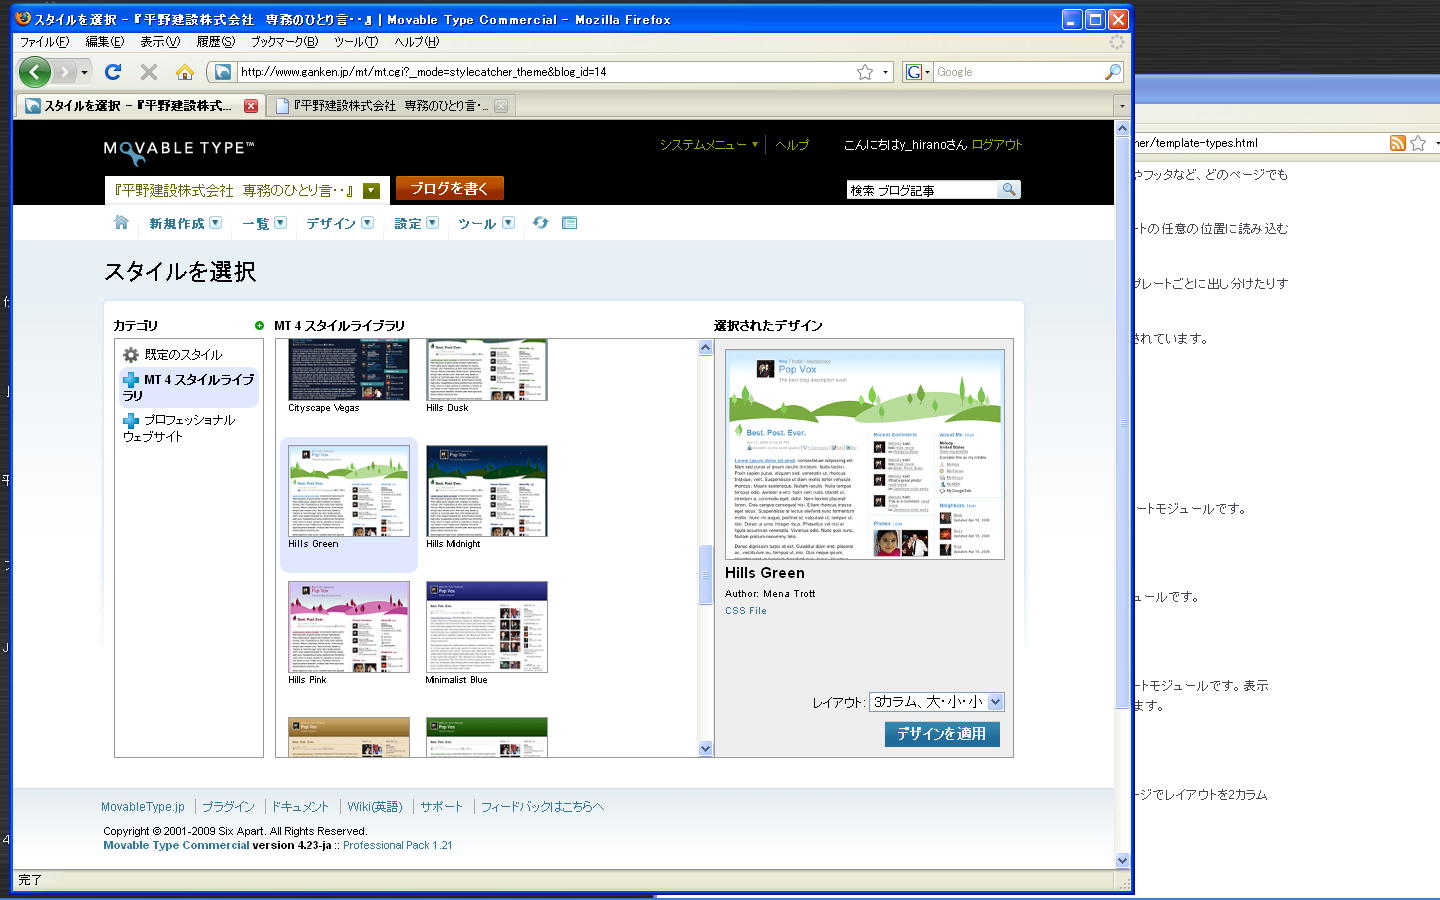
Task: Click the Firefox forward navigation arrow
Action: [64, 72]
